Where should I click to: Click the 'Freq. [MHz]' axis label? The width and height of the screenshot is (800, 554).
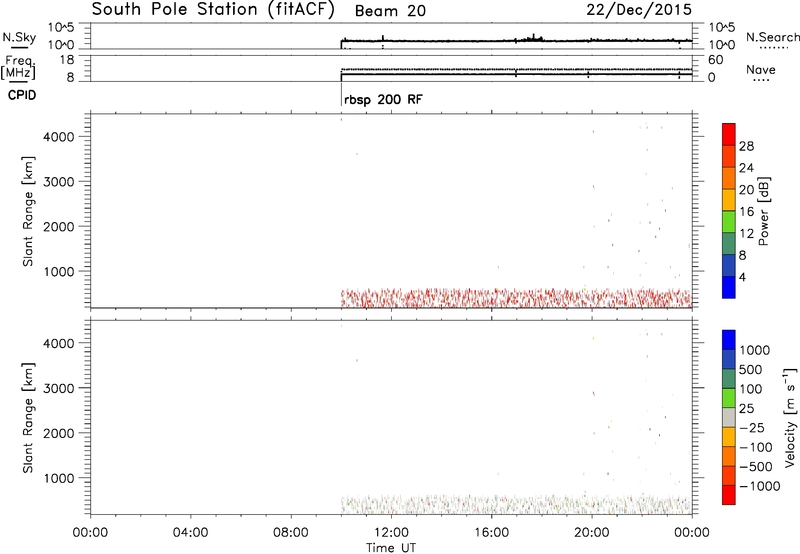(x=19, y=67)
